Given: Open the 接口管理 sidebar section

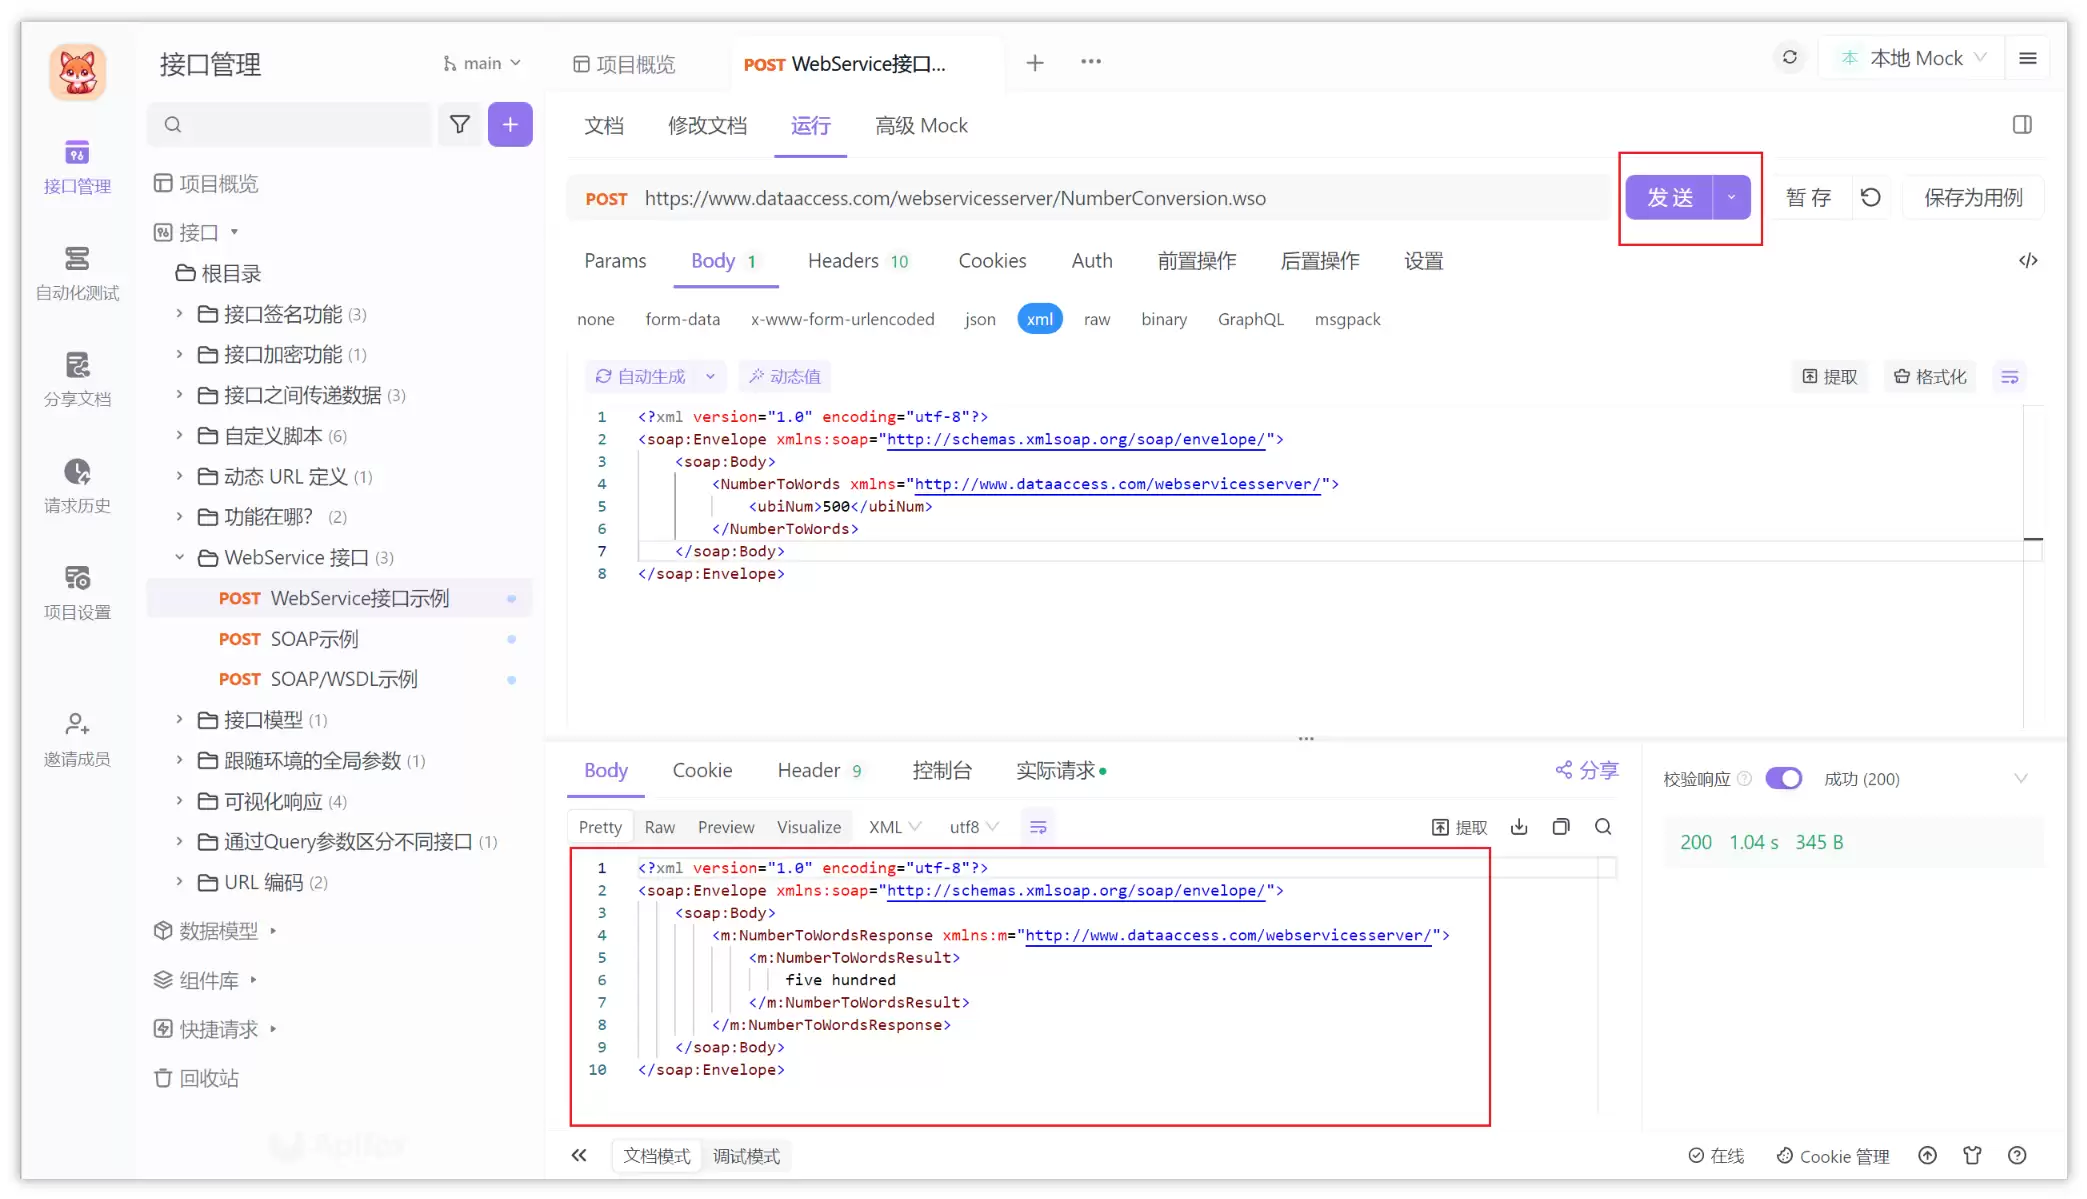Looking at the screenshot, I should [77, 167].
